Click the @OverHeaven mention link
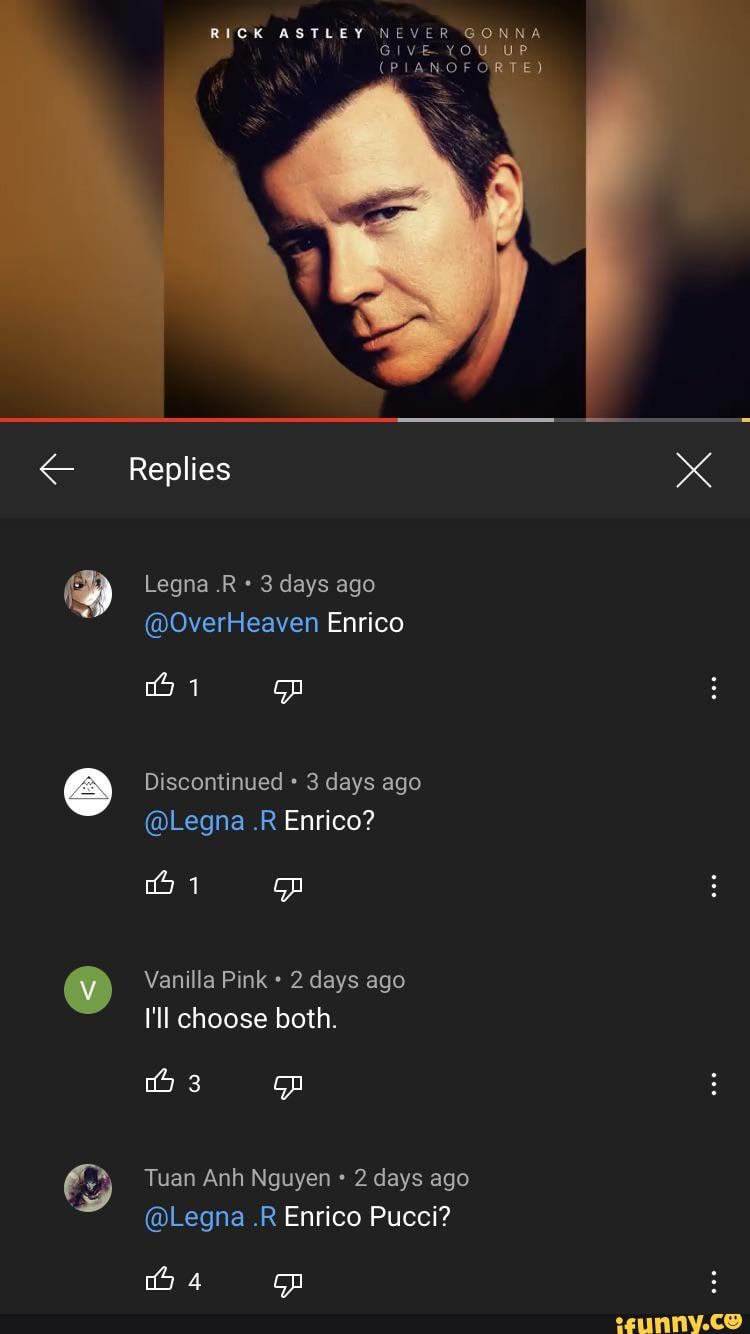Image resolution: width=750 pixels, height=1334 pixels. pyautogui.click(x=231, y=623)
